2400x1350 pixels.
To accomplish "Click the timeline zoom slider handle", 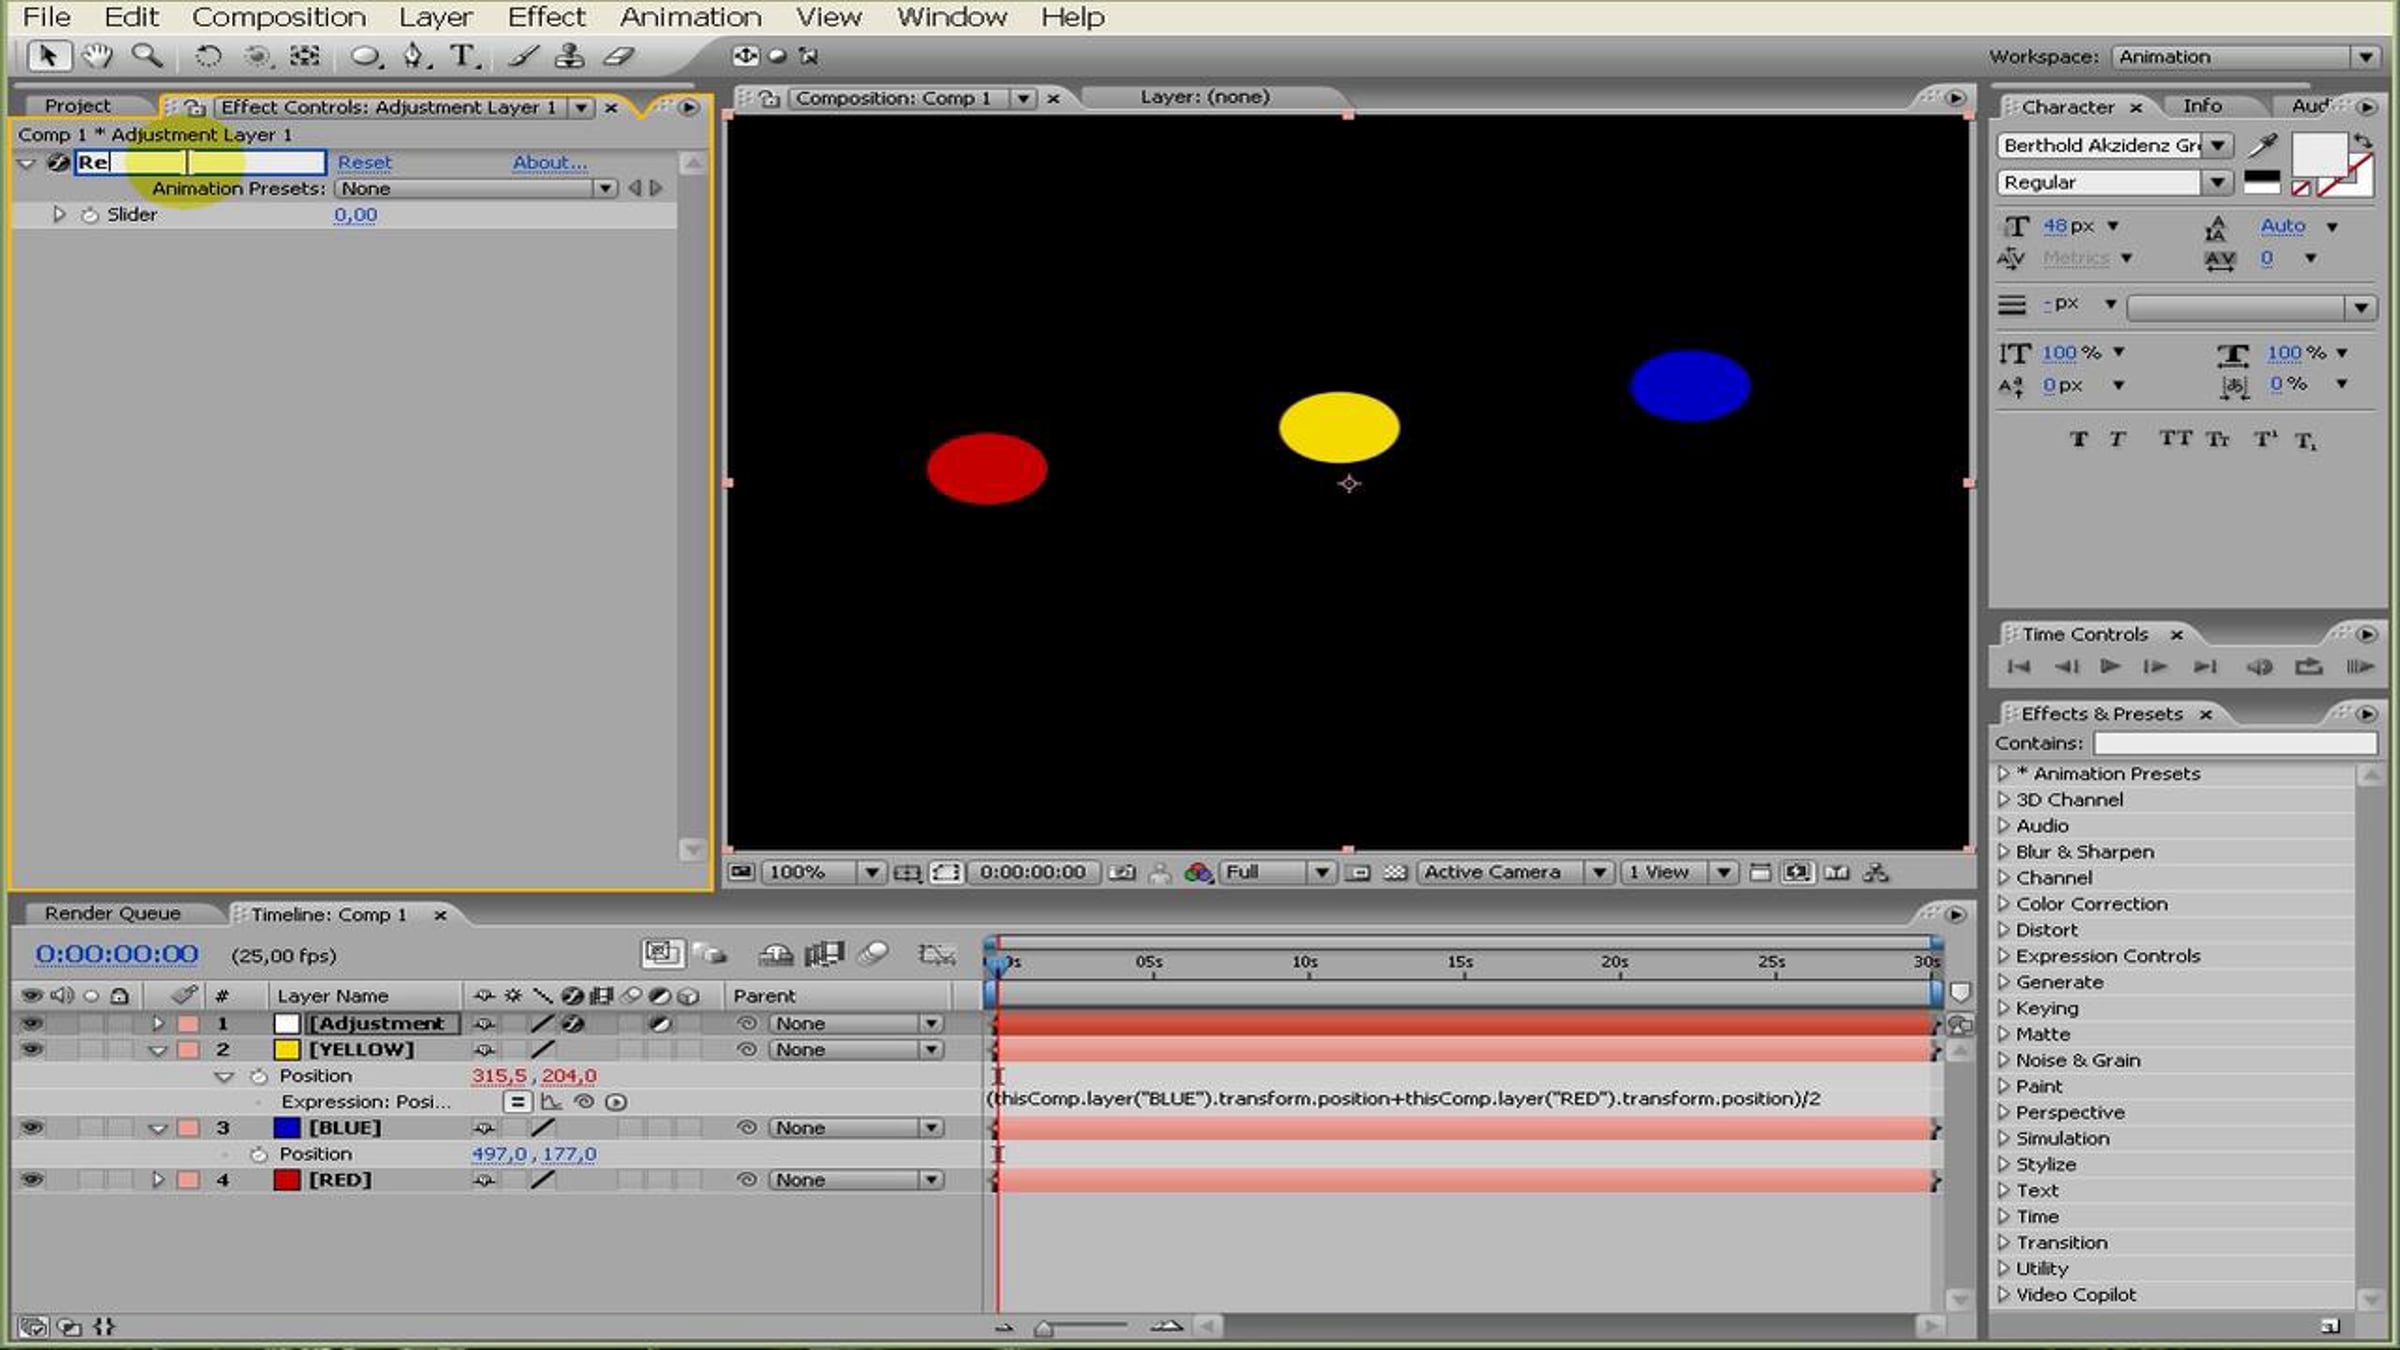I will tap(1043, 1328).
